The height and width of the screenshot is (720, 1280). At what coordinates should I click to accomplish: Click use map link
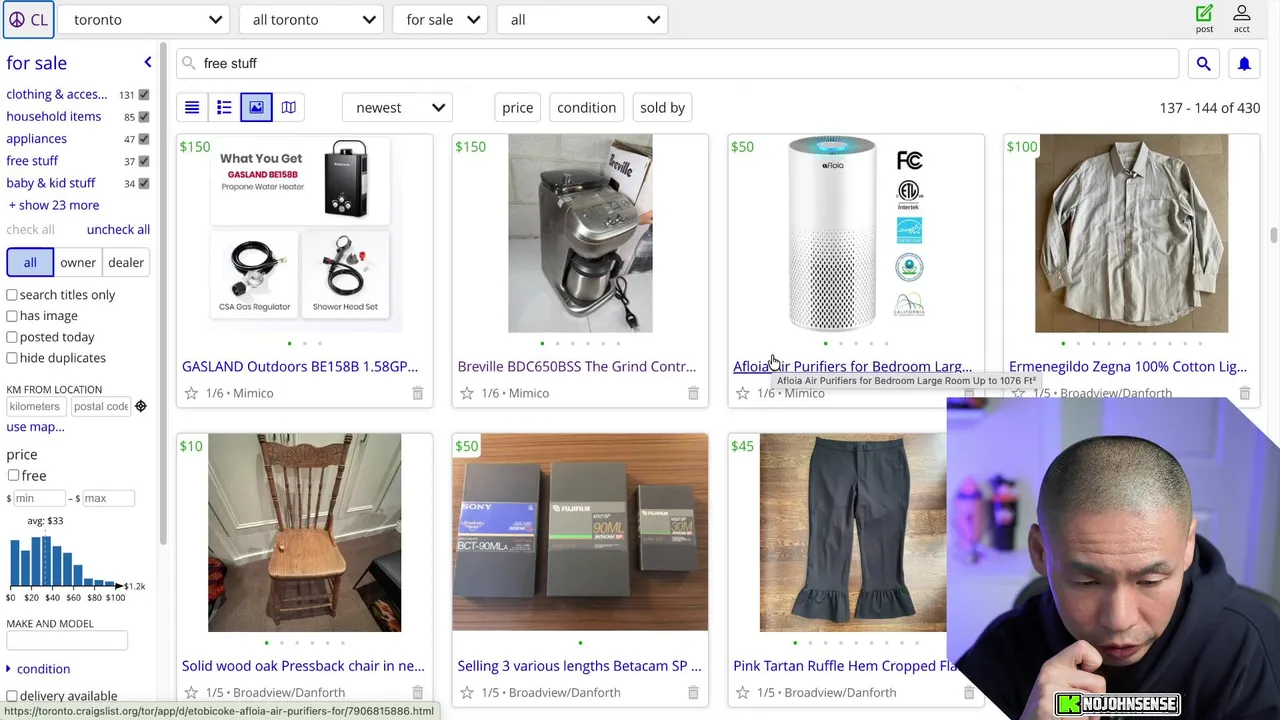tap(35, 427)
